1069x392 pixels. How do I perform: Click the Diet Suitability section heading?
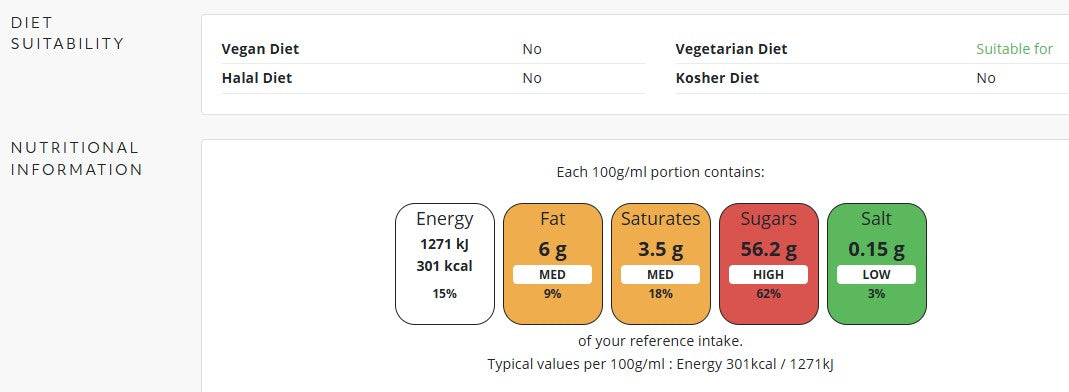click(67, 33)
